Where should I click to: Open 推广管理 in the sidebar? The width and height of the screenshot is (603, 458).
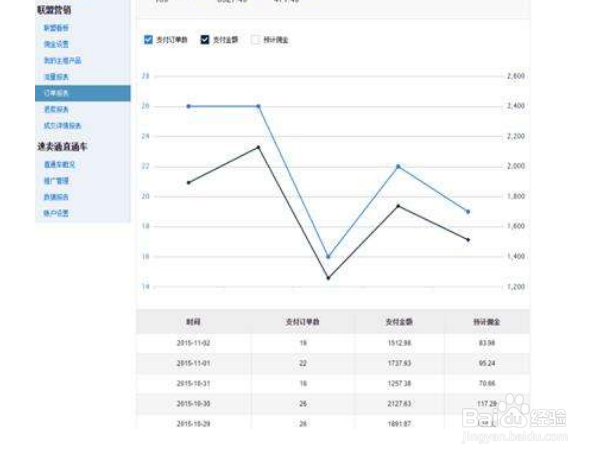(x=56, y=181)
